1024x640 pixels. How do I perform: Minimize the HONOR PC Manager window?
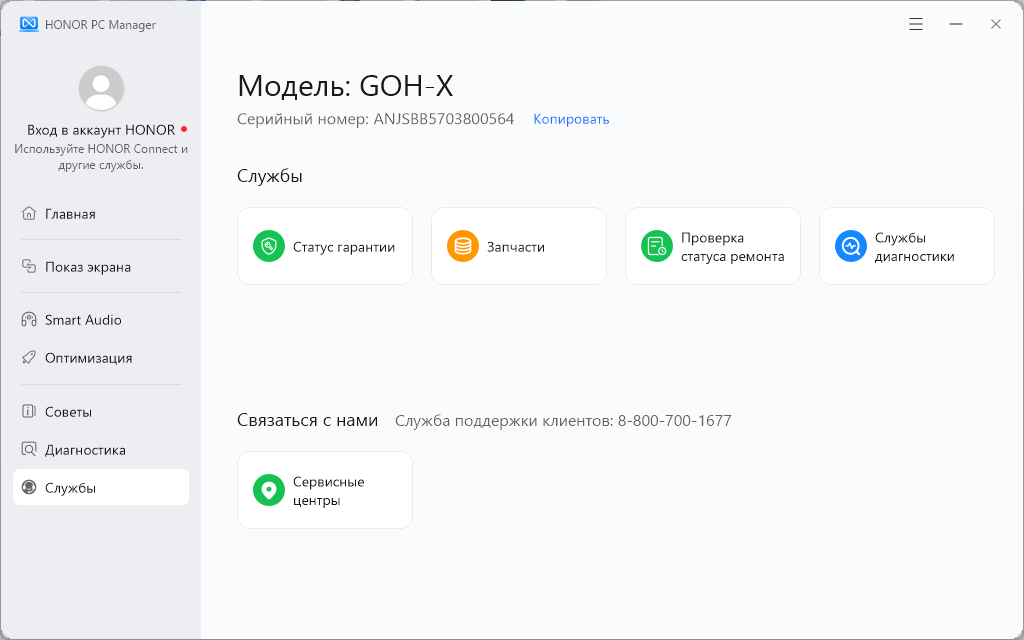(956, 24)
